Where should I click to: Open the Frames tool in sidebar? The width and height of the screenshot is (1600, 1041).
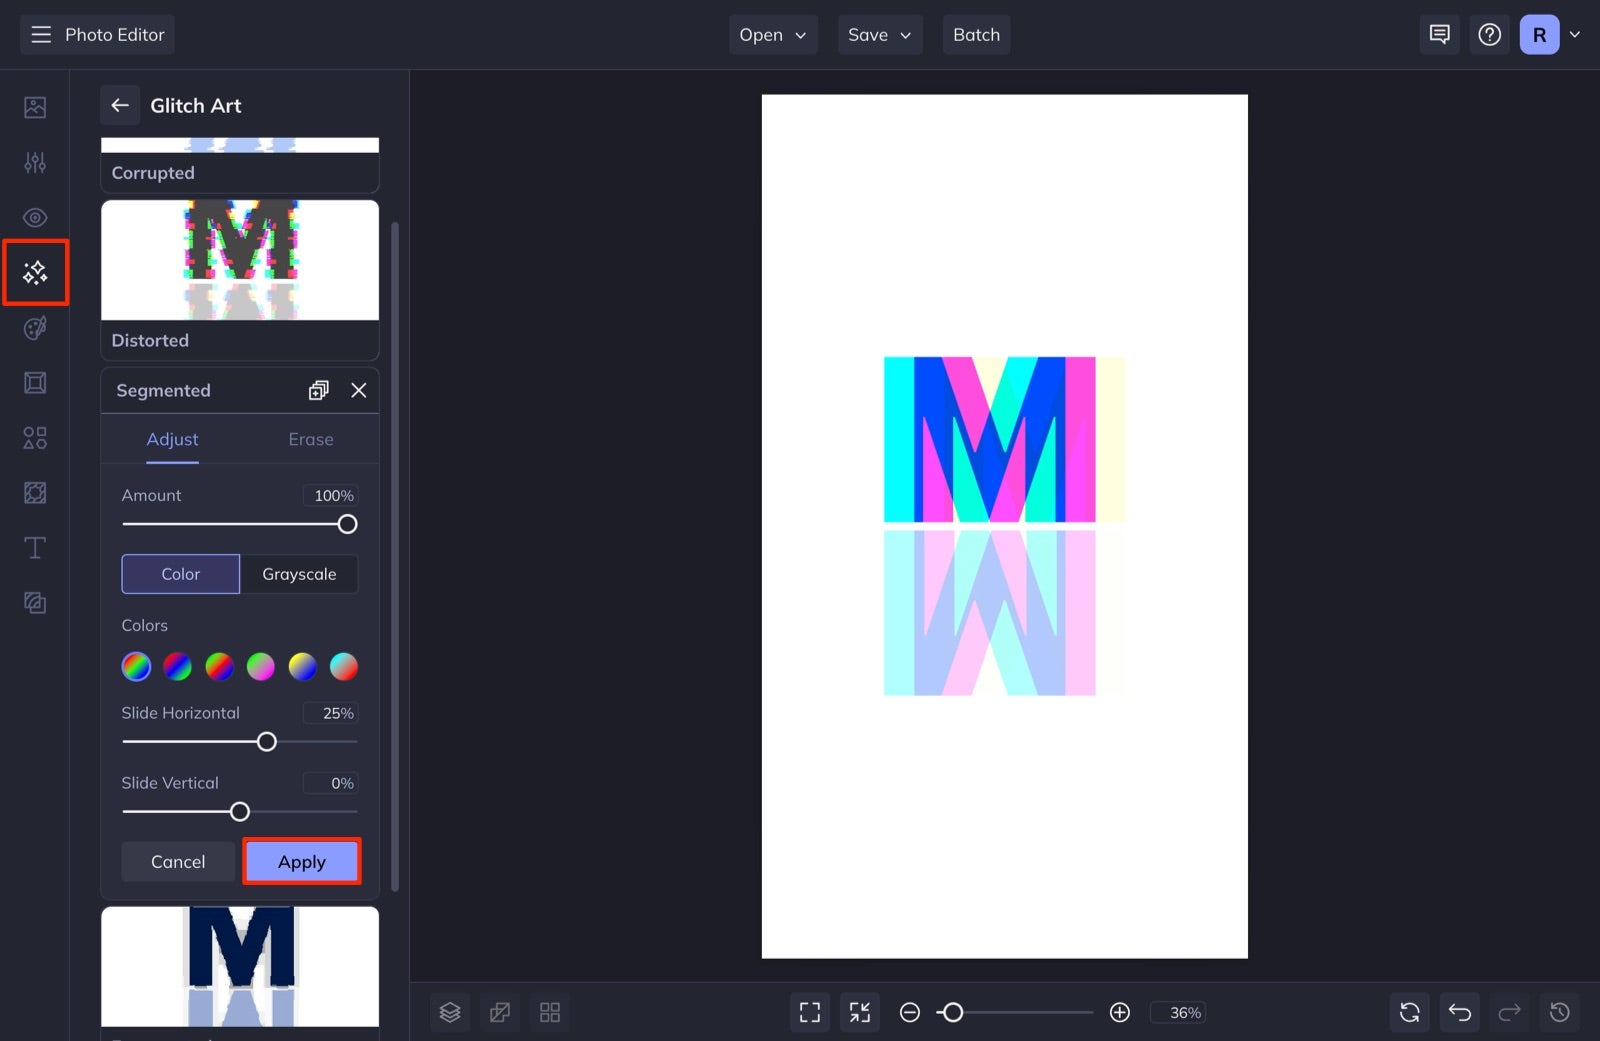(x=35, y=383)
